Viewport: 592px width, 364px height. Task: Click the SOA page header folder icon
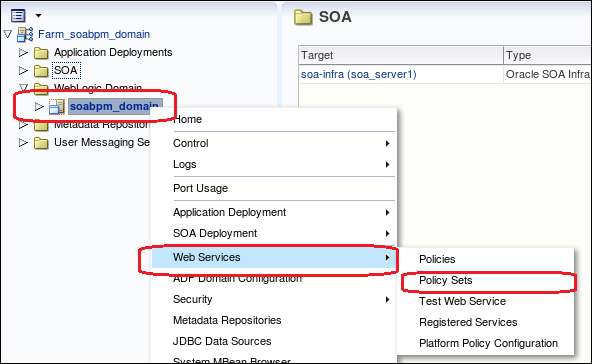[x=303, y=17]
